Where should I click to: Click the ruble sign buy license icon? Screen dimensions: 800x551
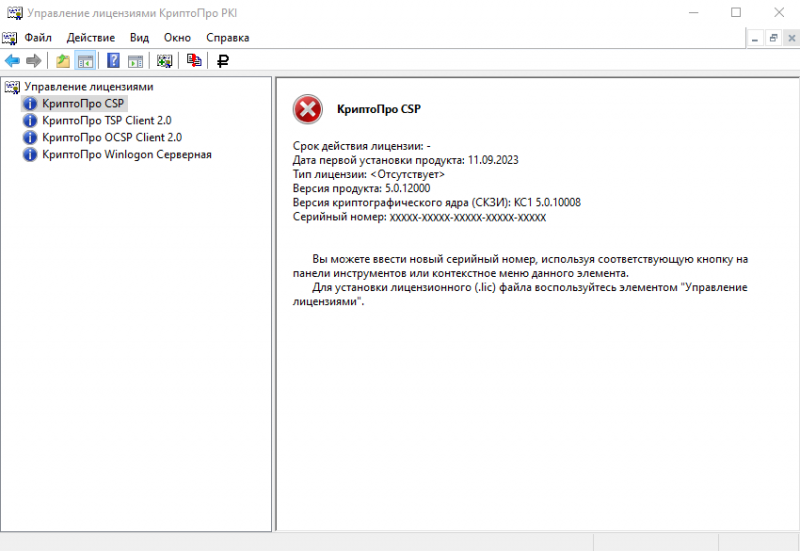pyautogui.click(x=223, y=61)
